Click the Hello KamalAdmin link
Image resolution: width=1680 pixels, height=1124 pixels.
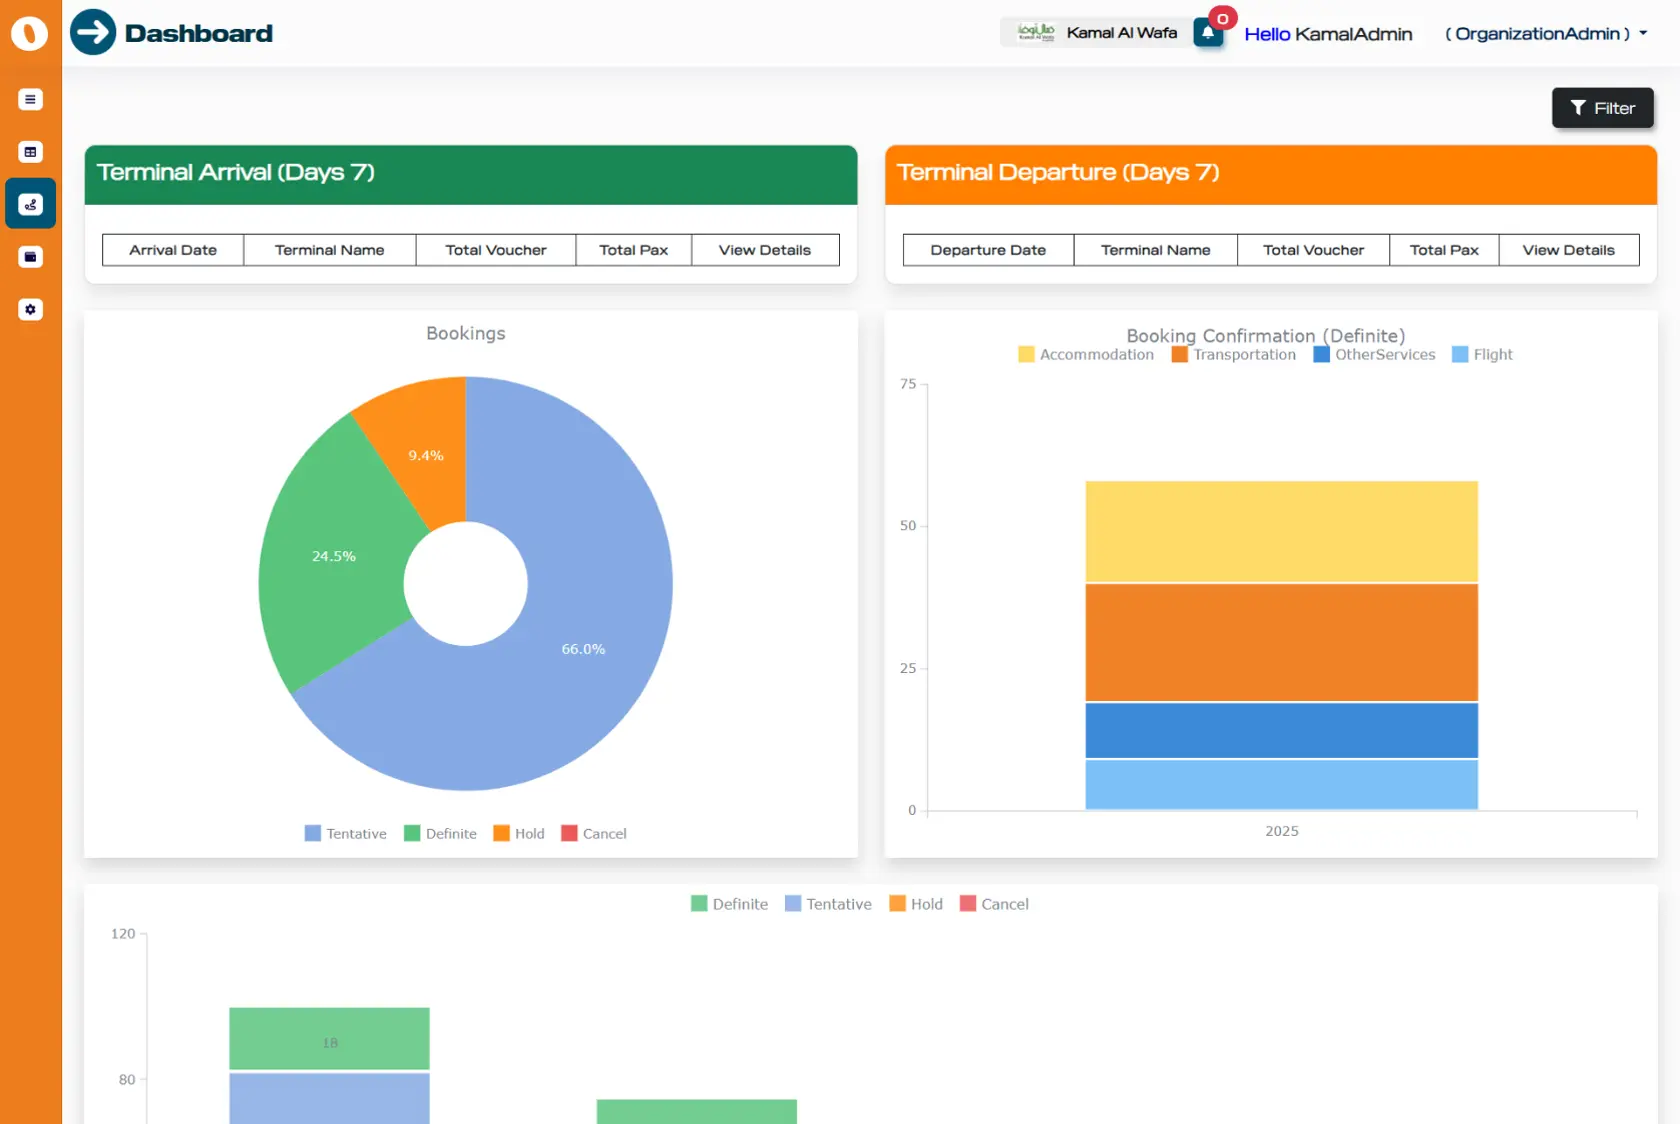1328,33
